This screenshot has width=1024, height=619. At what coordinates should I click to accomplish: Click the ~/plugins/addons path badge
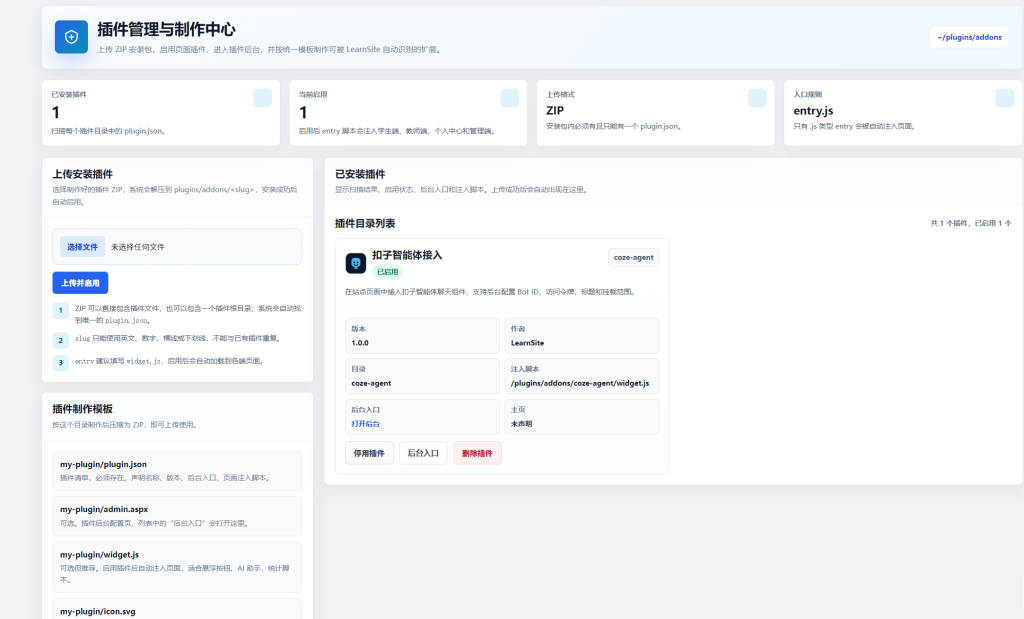click(x=969, y=37)
